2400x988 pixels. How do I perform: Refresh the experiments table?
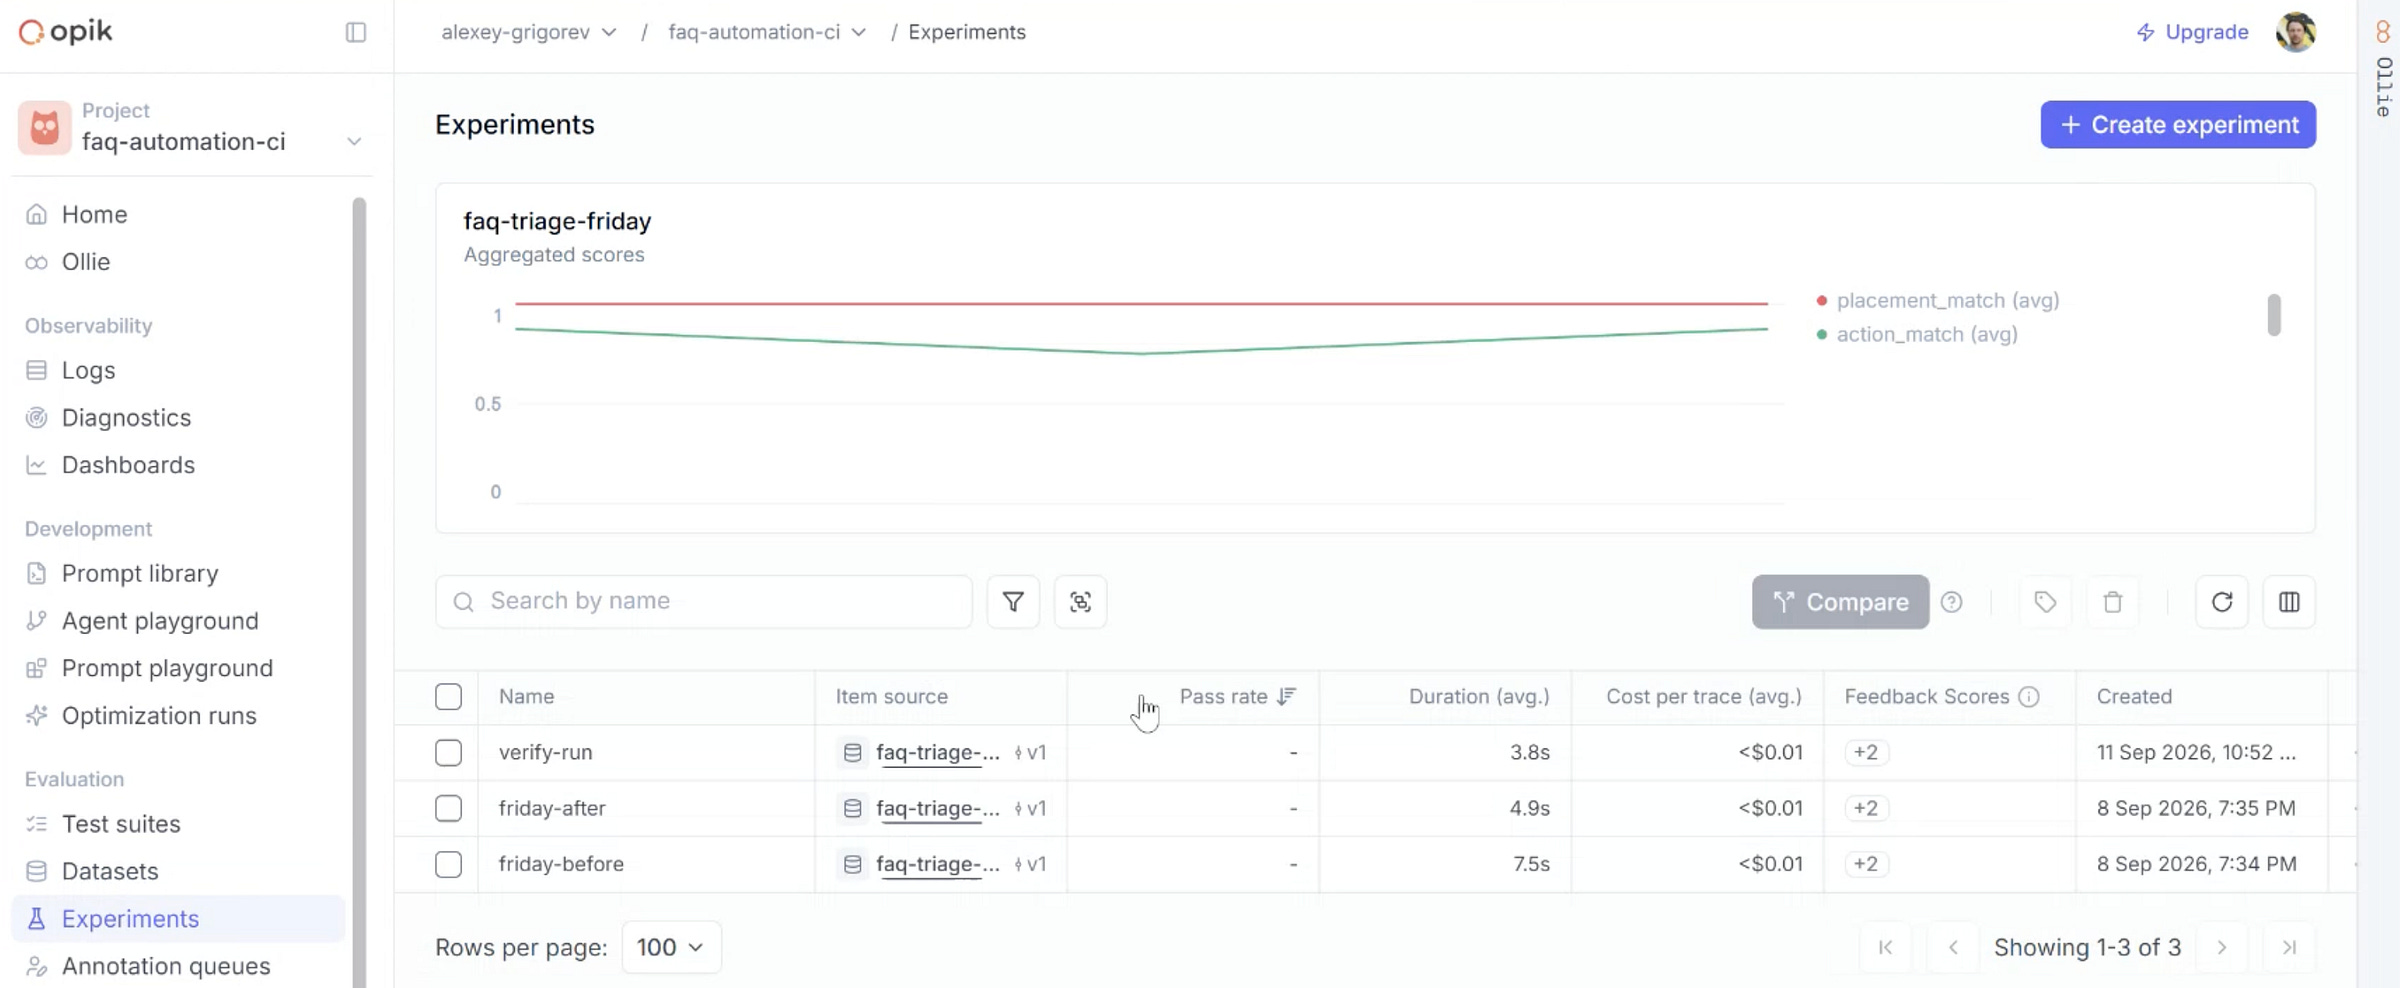click(x=2222, y=602)
